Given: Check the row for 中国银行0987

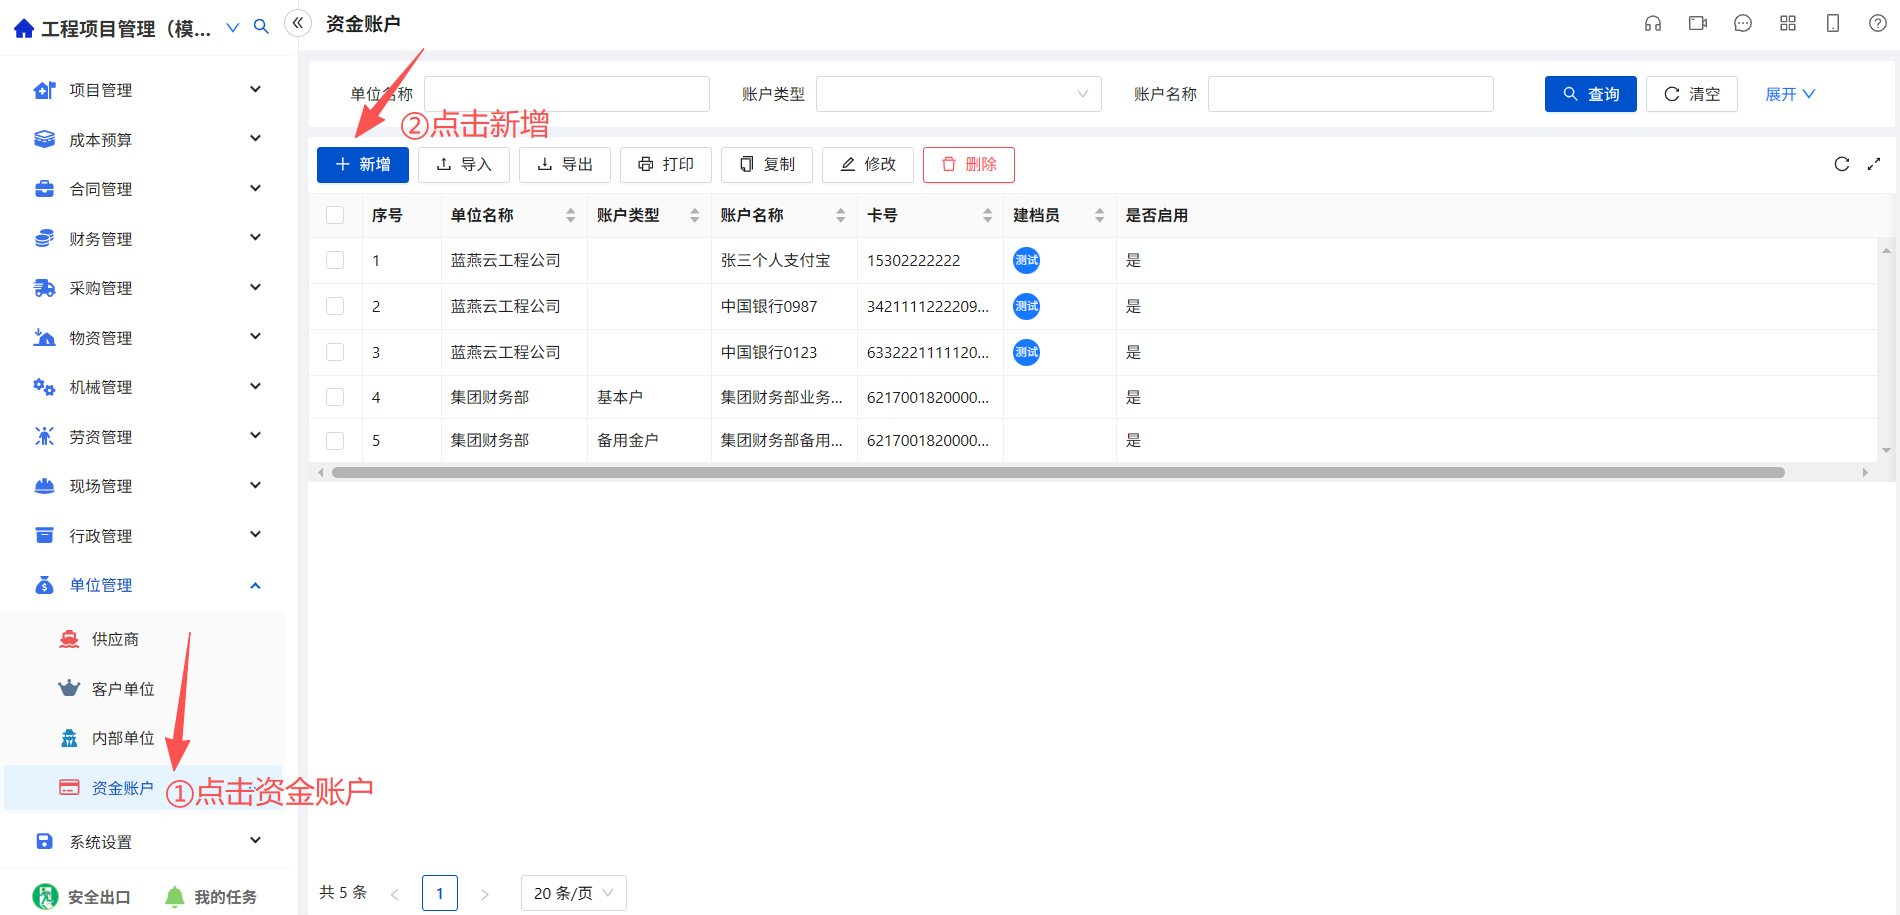Looking at the screenshot, I should (x=335, y=306).
